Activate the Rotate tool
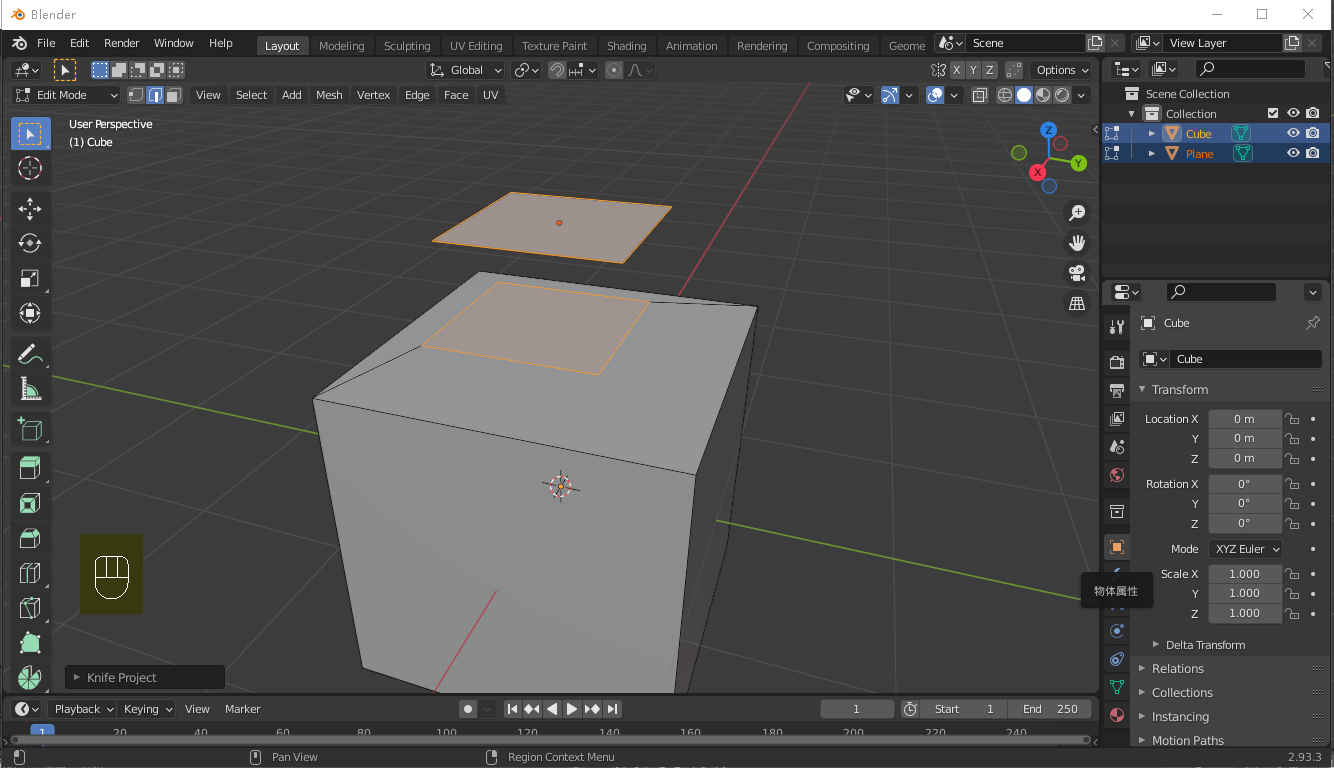Screen dimensions: 1334x768 pyautogui.click(x=30, y=243)
